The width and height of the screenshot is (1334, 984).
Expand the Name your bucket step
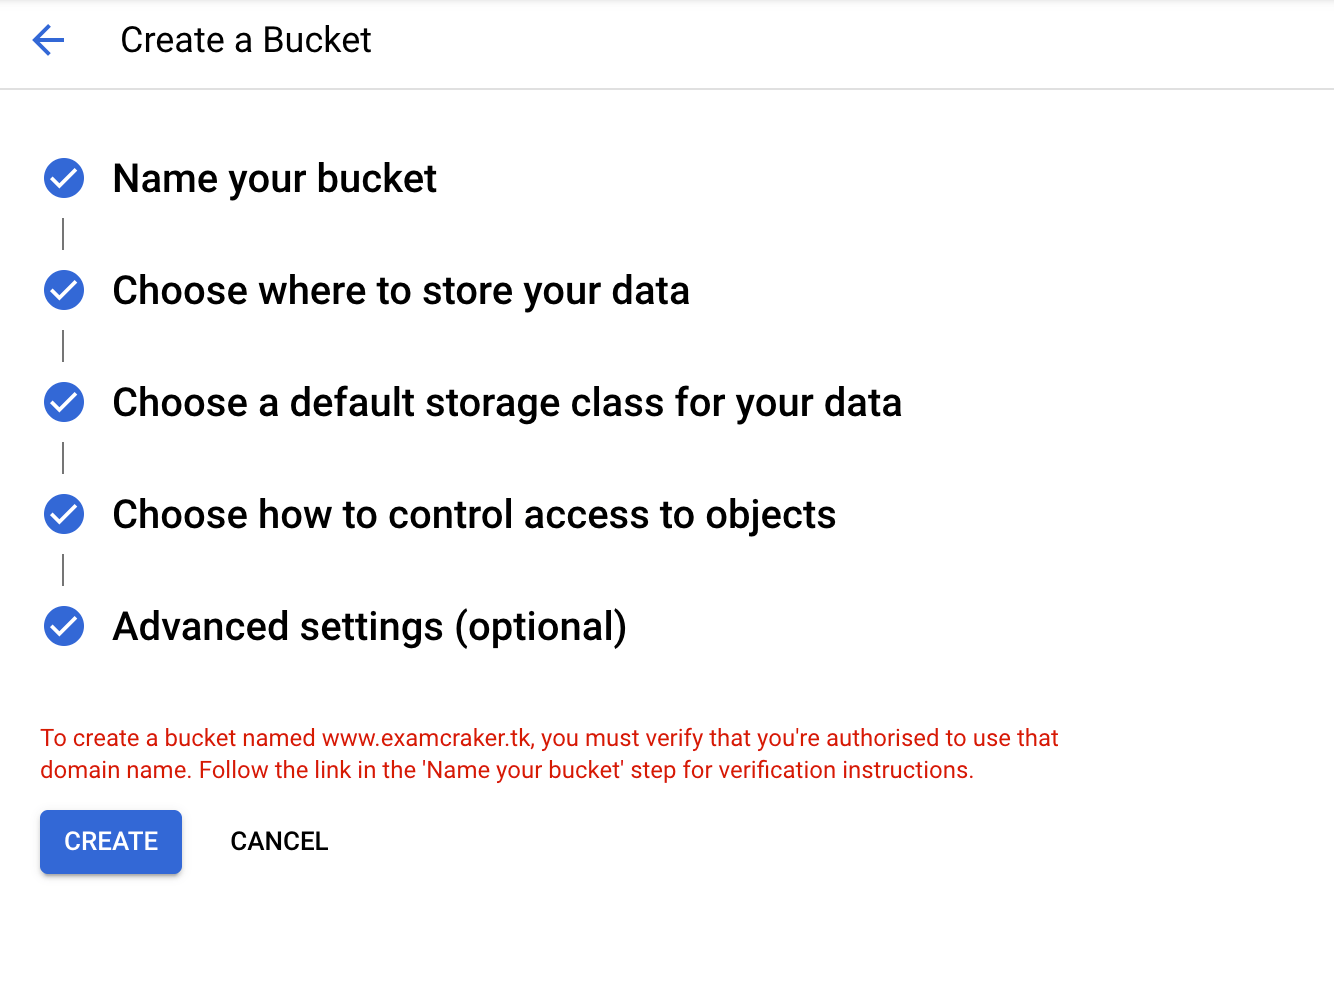[x=274, y=179]
